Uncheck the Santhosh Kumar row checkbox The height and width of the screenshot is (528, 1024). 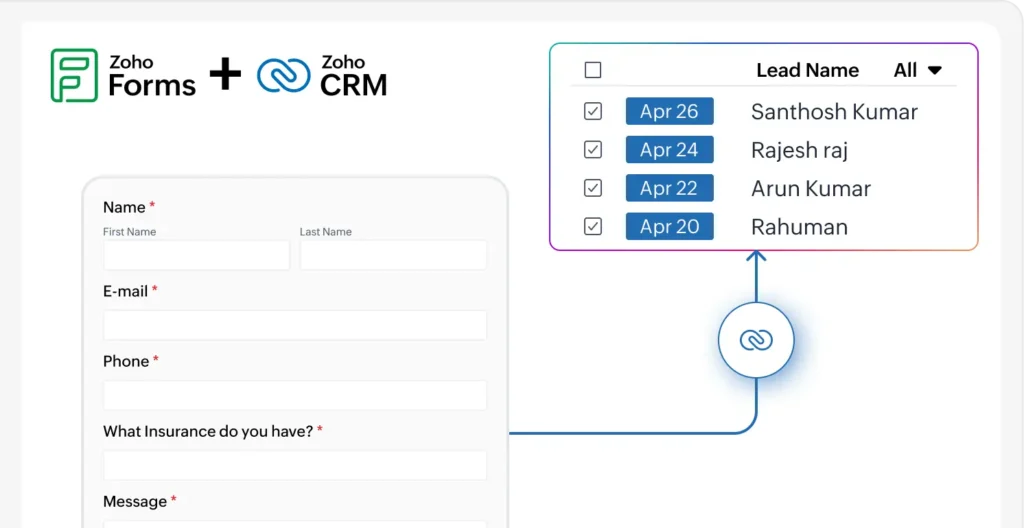593,111
